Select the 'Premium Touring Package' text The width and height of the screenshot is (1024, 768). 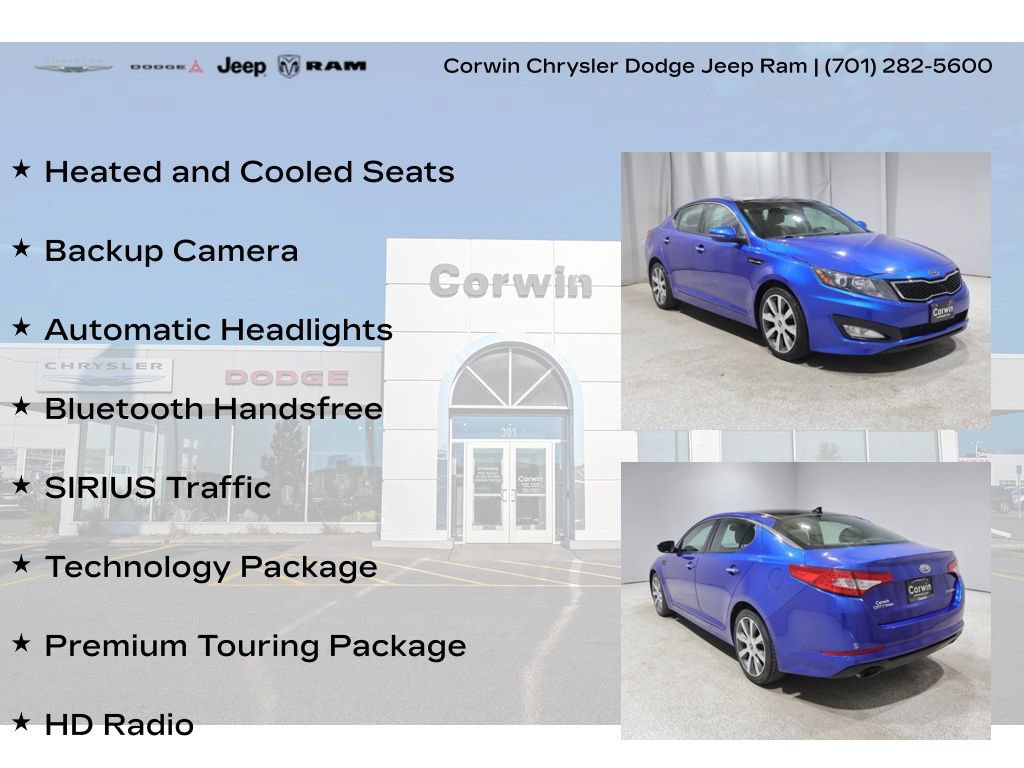pyautogui.click(x=255, y=646)
